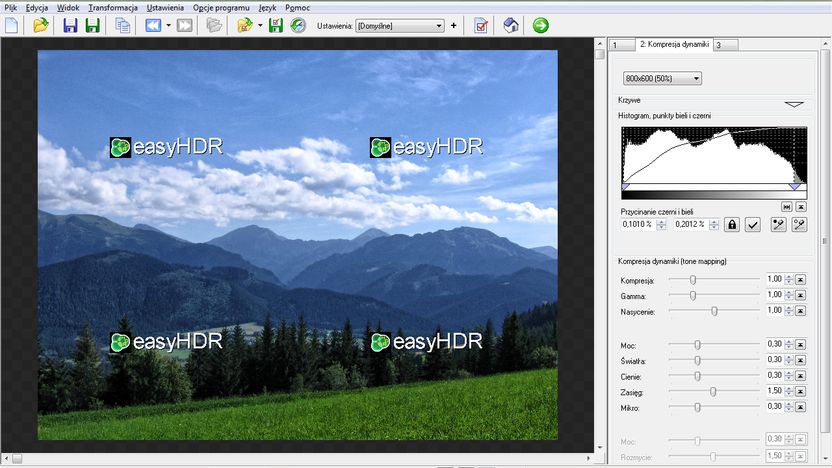
Task: Click the Światła slider handle
Action: (697, 360)
